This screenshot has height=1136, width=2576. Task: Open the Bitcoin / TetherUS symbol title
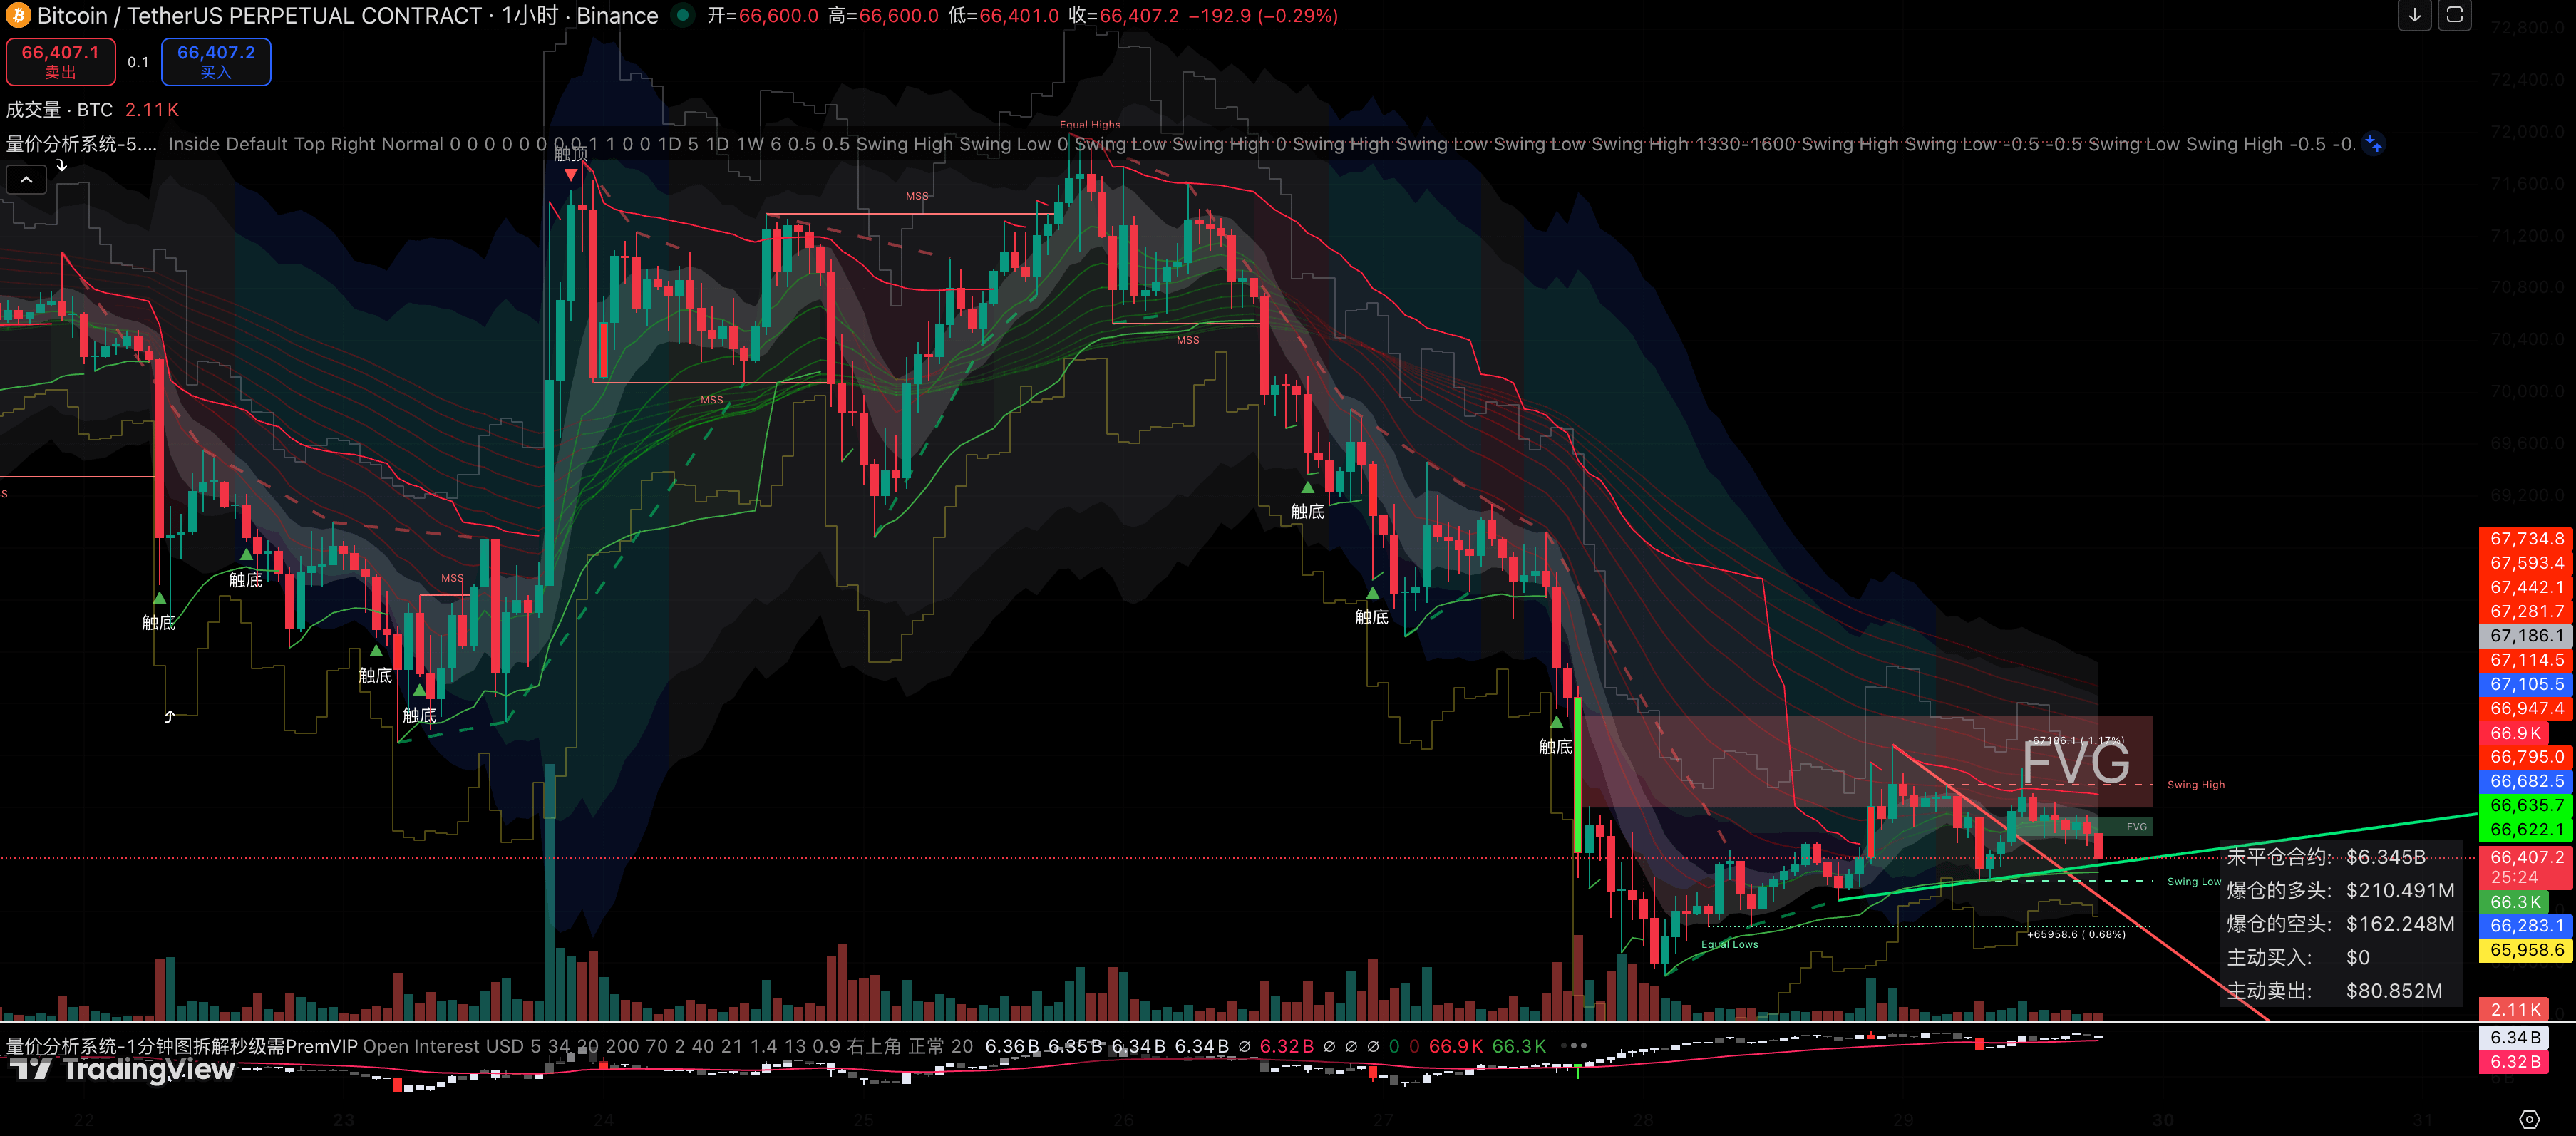click(x=260, y=16)
